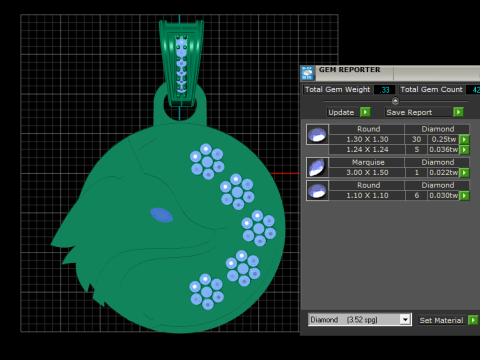Click the 0.036tw weight cell
Viewport: 480px width, 360px height.
[444, 150]
